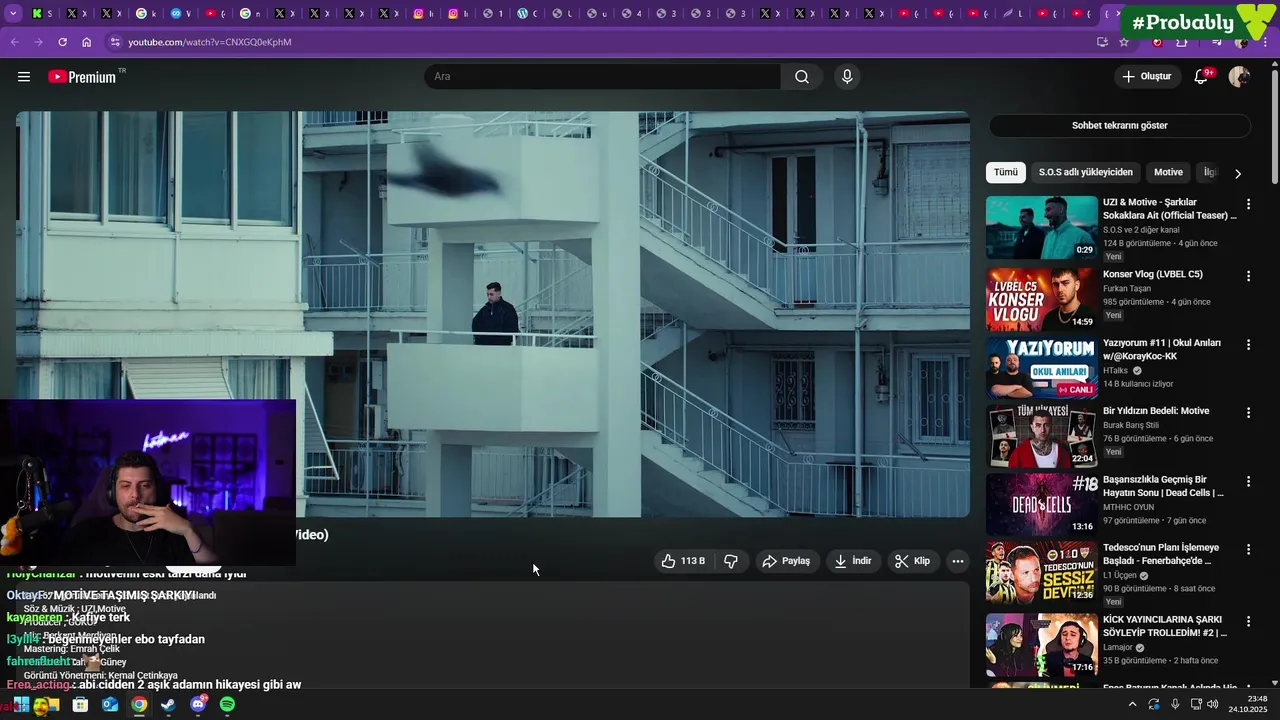Image resolution: width=1280 pixels, height=720 pixels.
Task: Click the Oluştur create button
Action: coord(1147,77)
